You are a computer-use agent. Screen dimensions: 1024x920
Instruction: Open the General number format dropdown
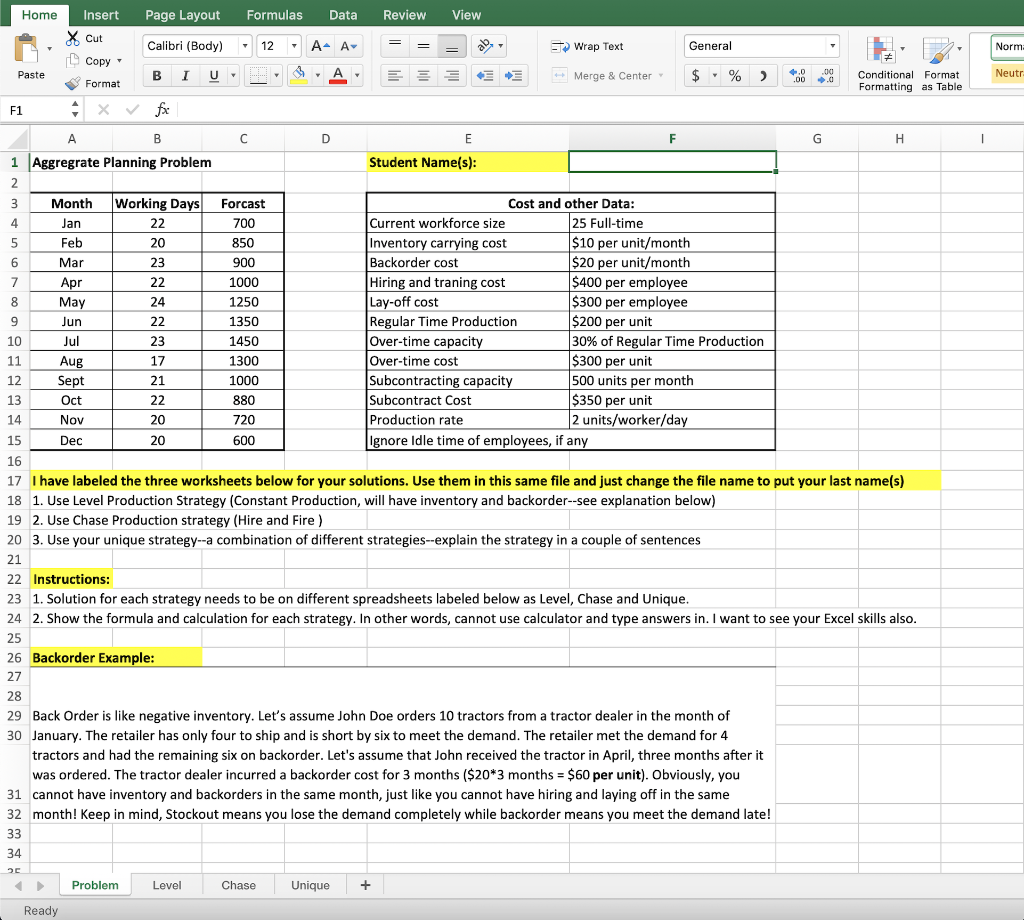click(832, 45)
